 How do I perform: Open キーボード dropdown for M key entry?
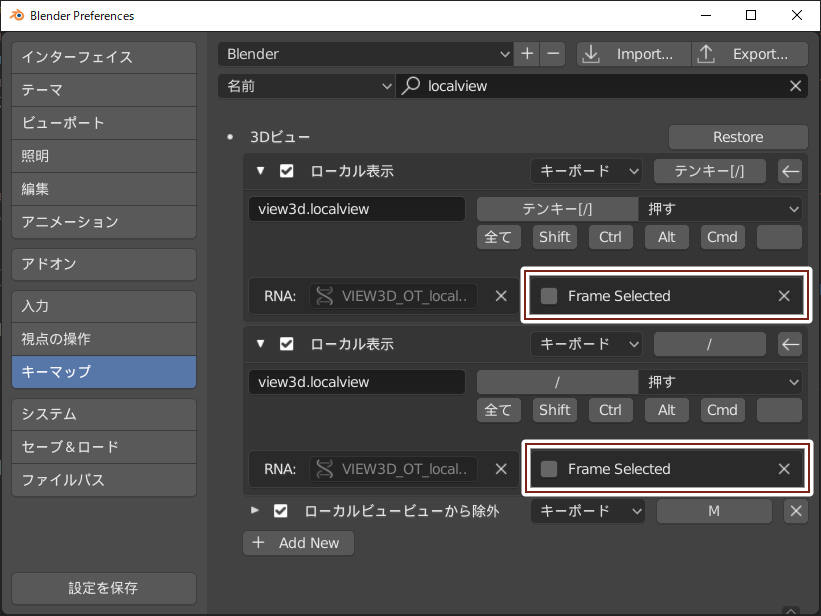pos(588,511)
